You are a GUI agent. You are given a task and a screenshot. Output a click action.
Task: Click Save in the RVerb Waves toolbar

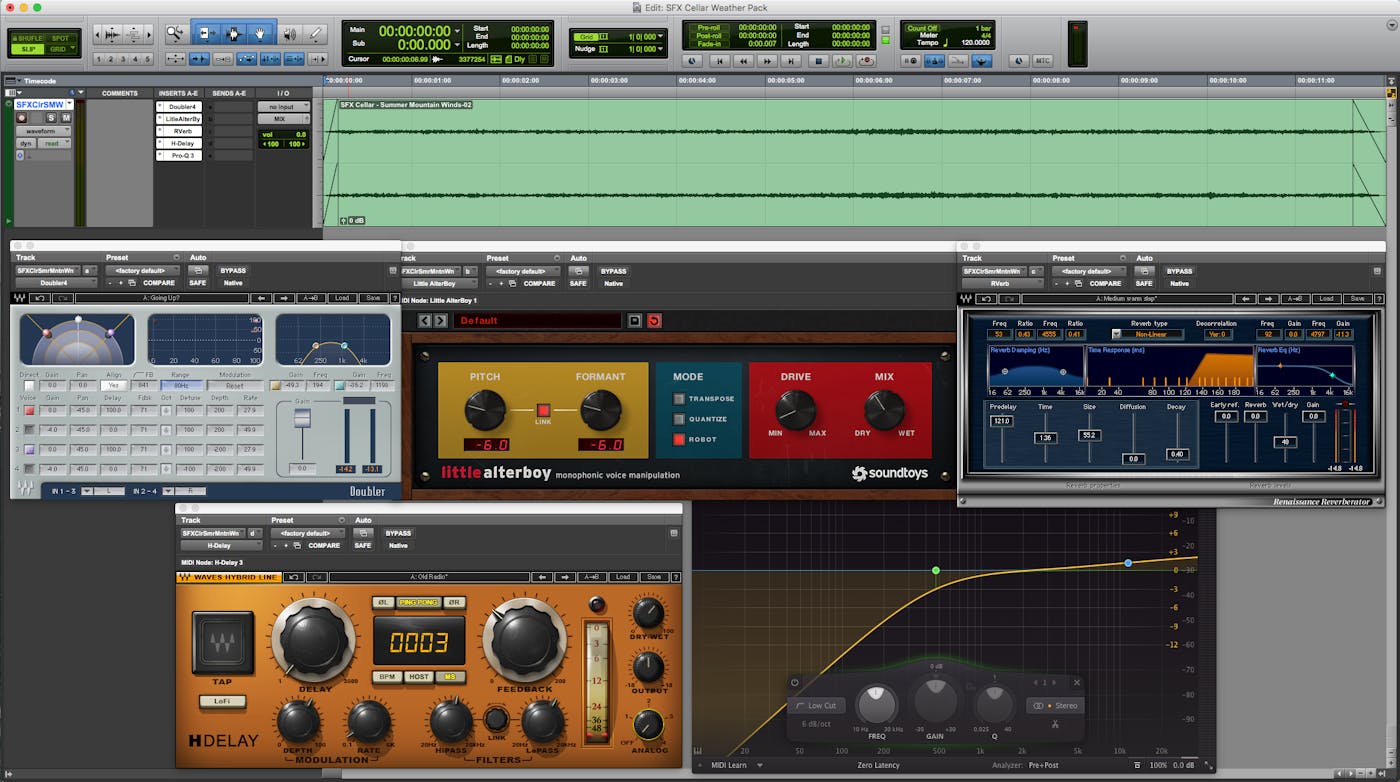click(x=1356, y=298)
